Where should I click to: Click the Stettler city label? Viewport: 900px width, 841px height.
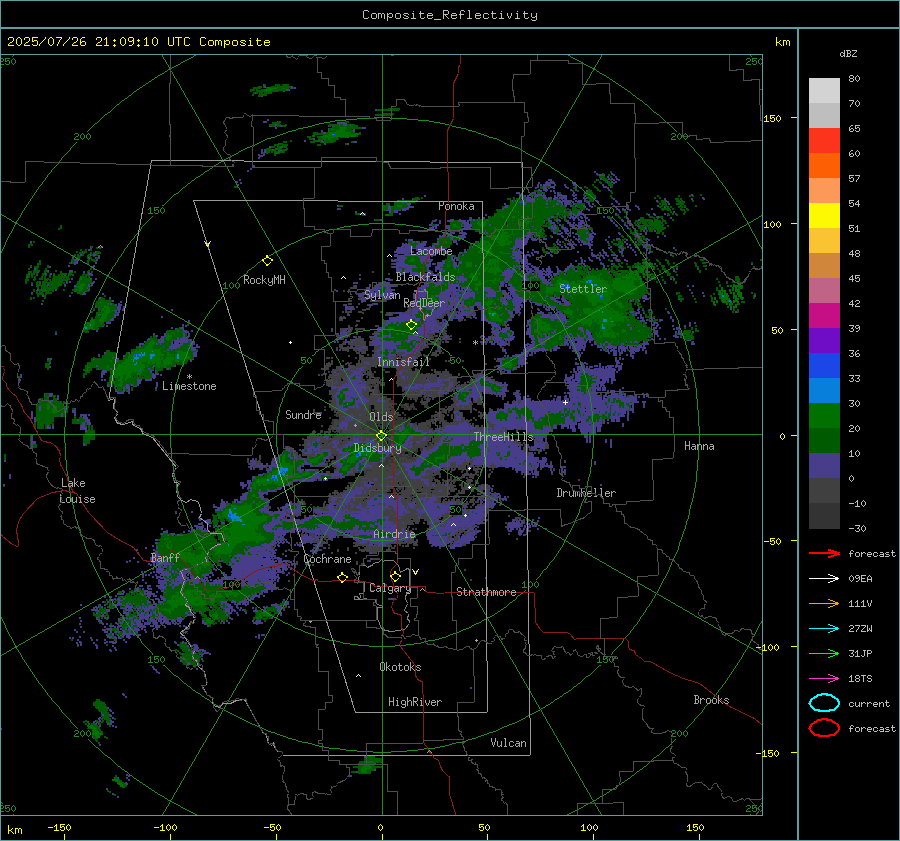583,289
